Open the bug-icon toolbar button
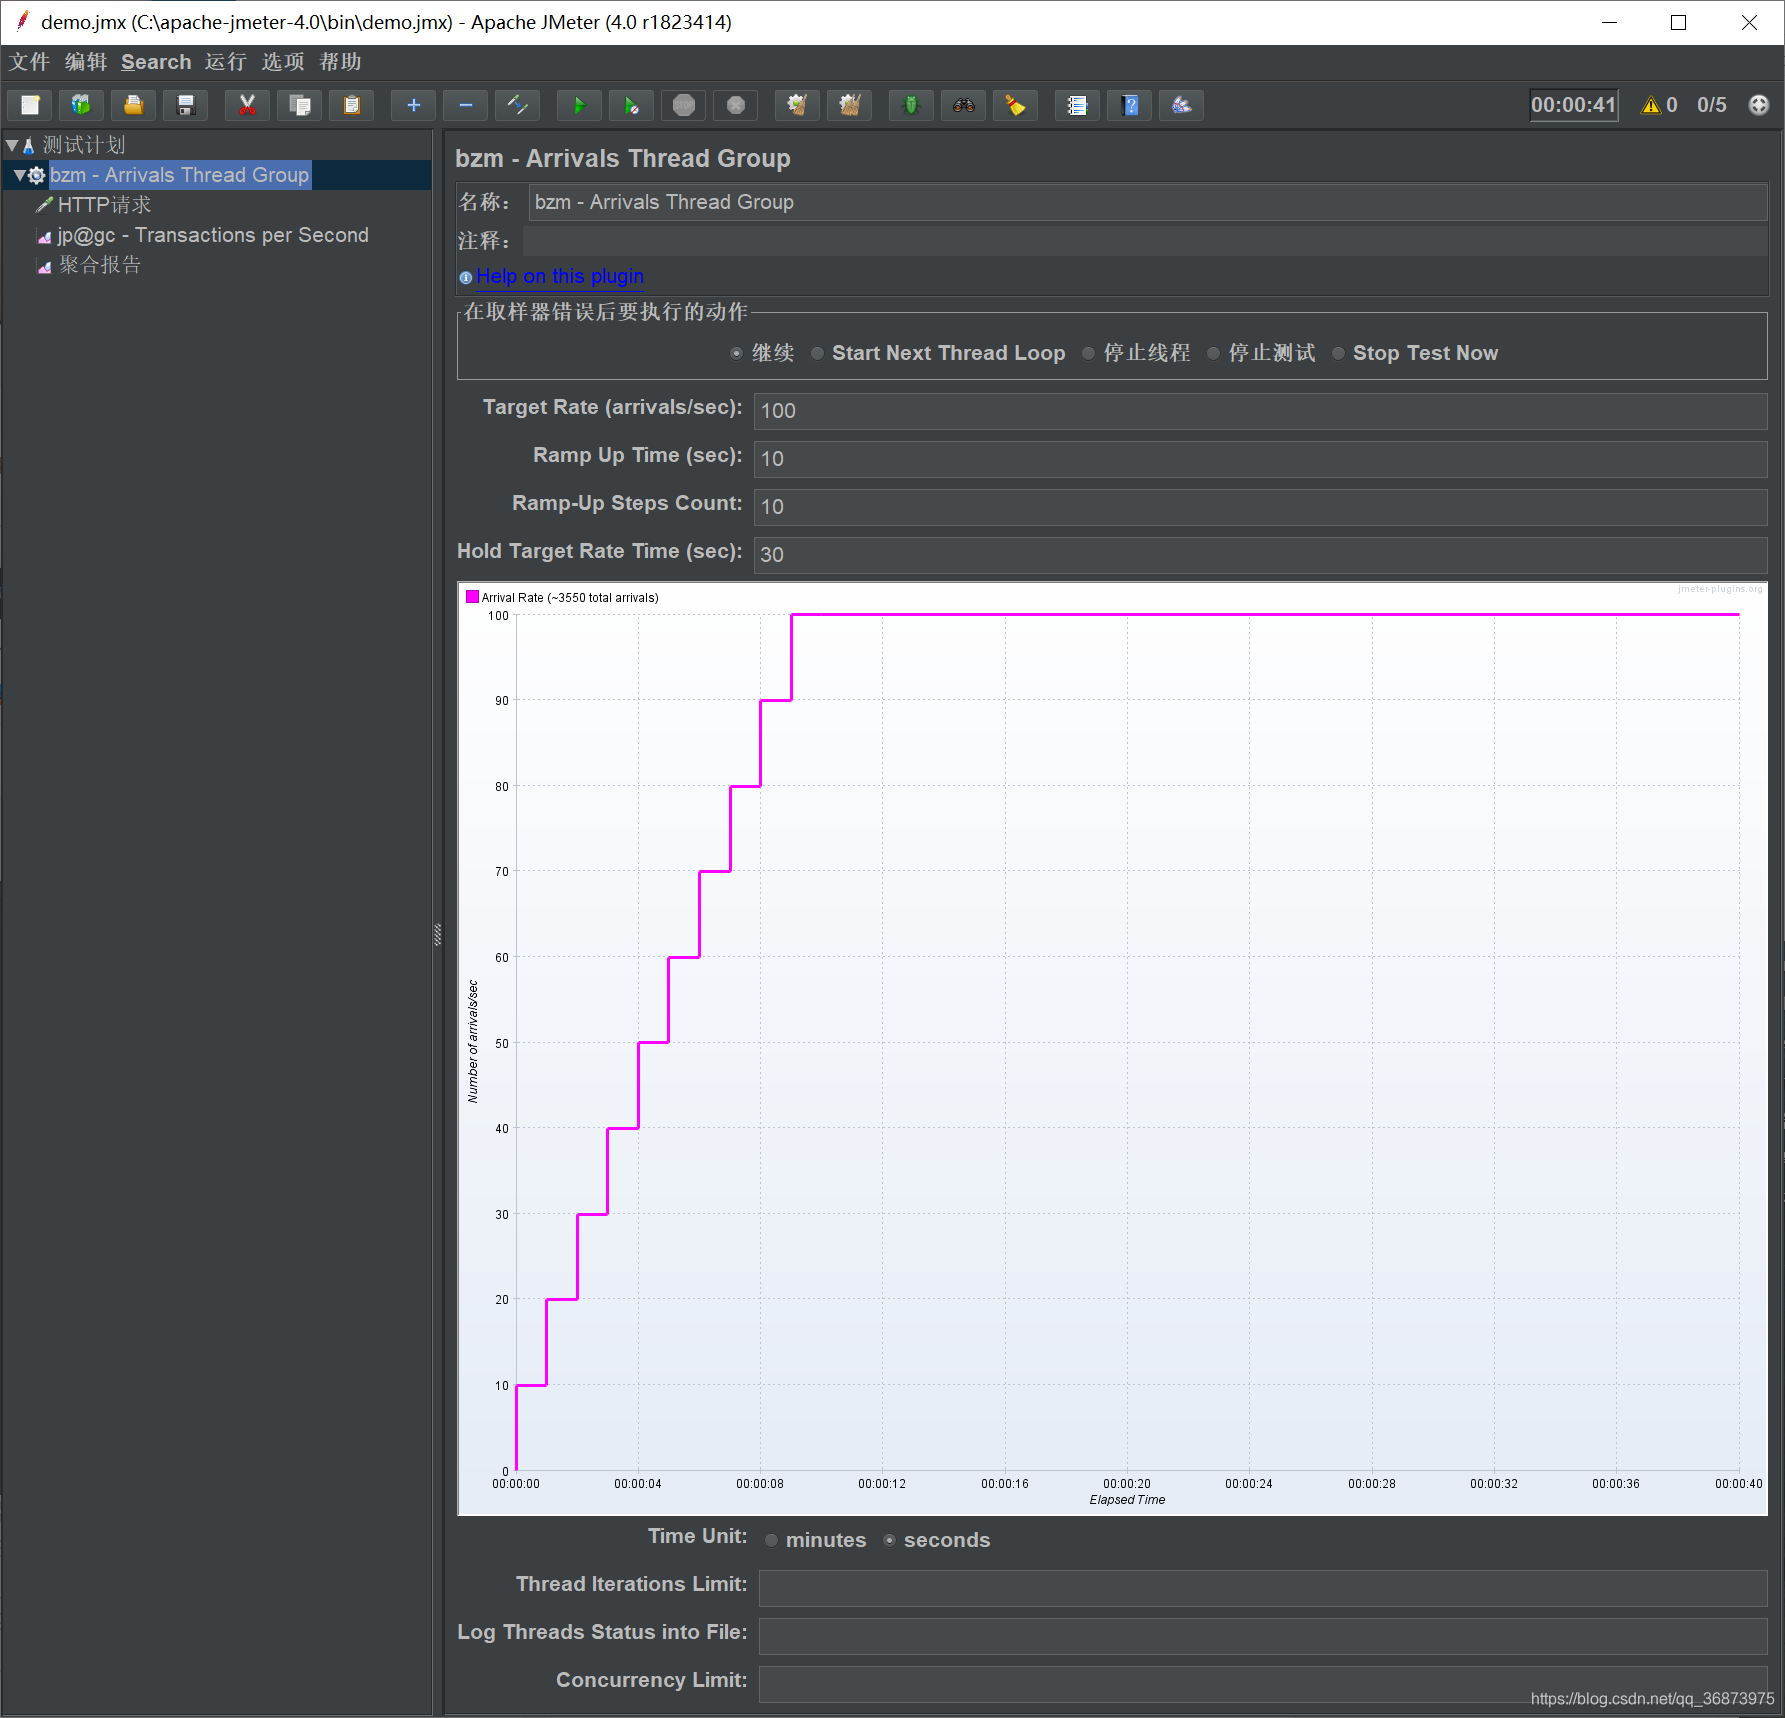1785x1718 pixels. 912,105
